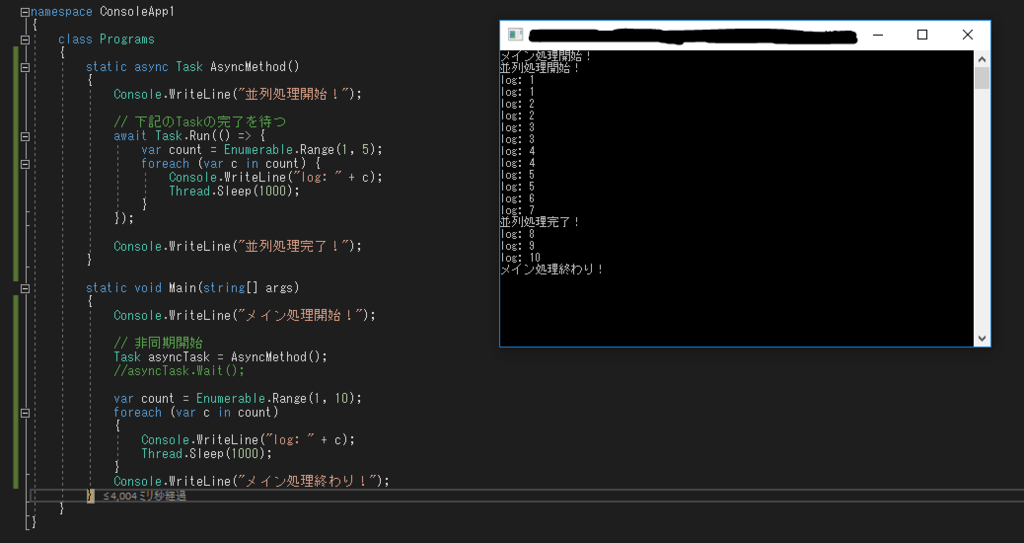Click console output "メイン処理開始！" first line
This screenshot has width=1024, height=543.
[546, 56]
